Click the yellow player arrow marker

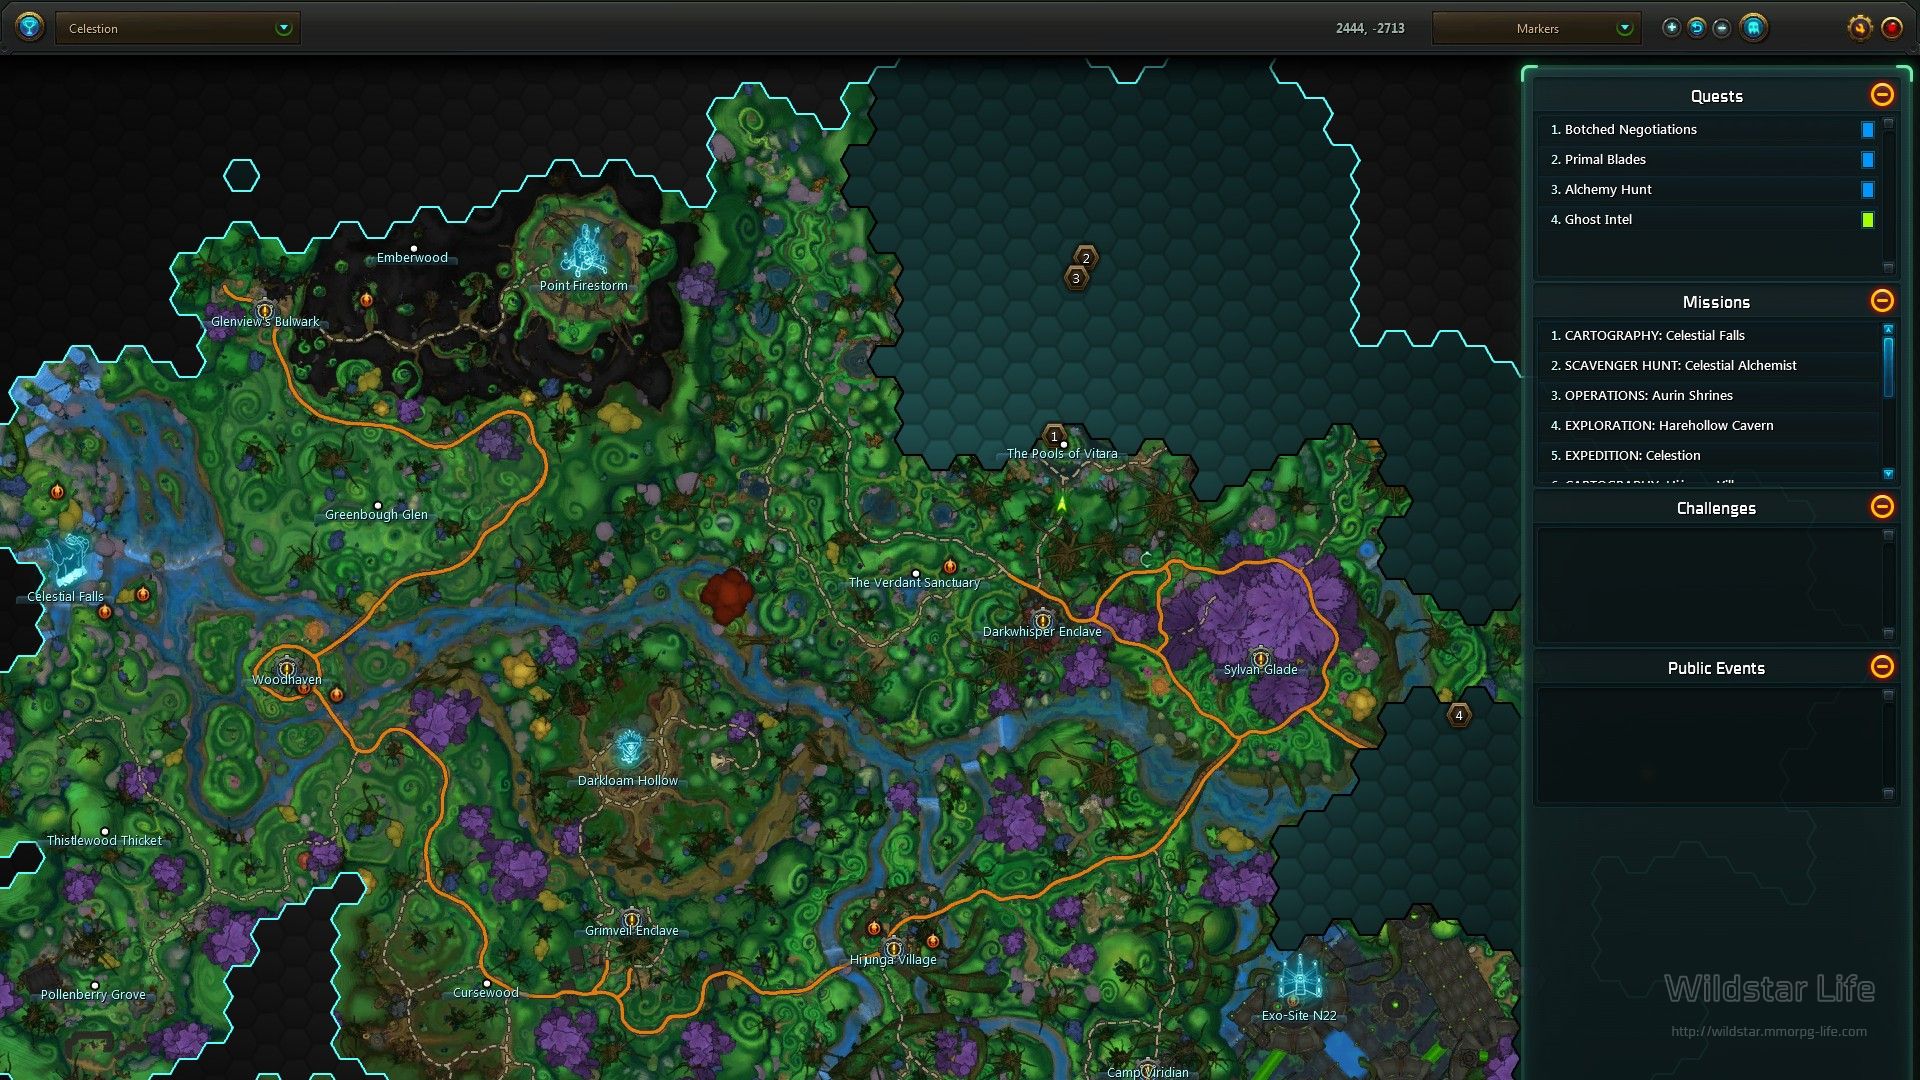point(1062,504)
